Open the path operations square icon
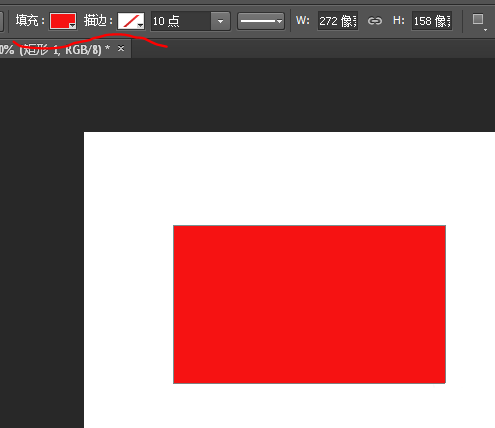This screenshot has height=428, width=495. tap(478, 19)
